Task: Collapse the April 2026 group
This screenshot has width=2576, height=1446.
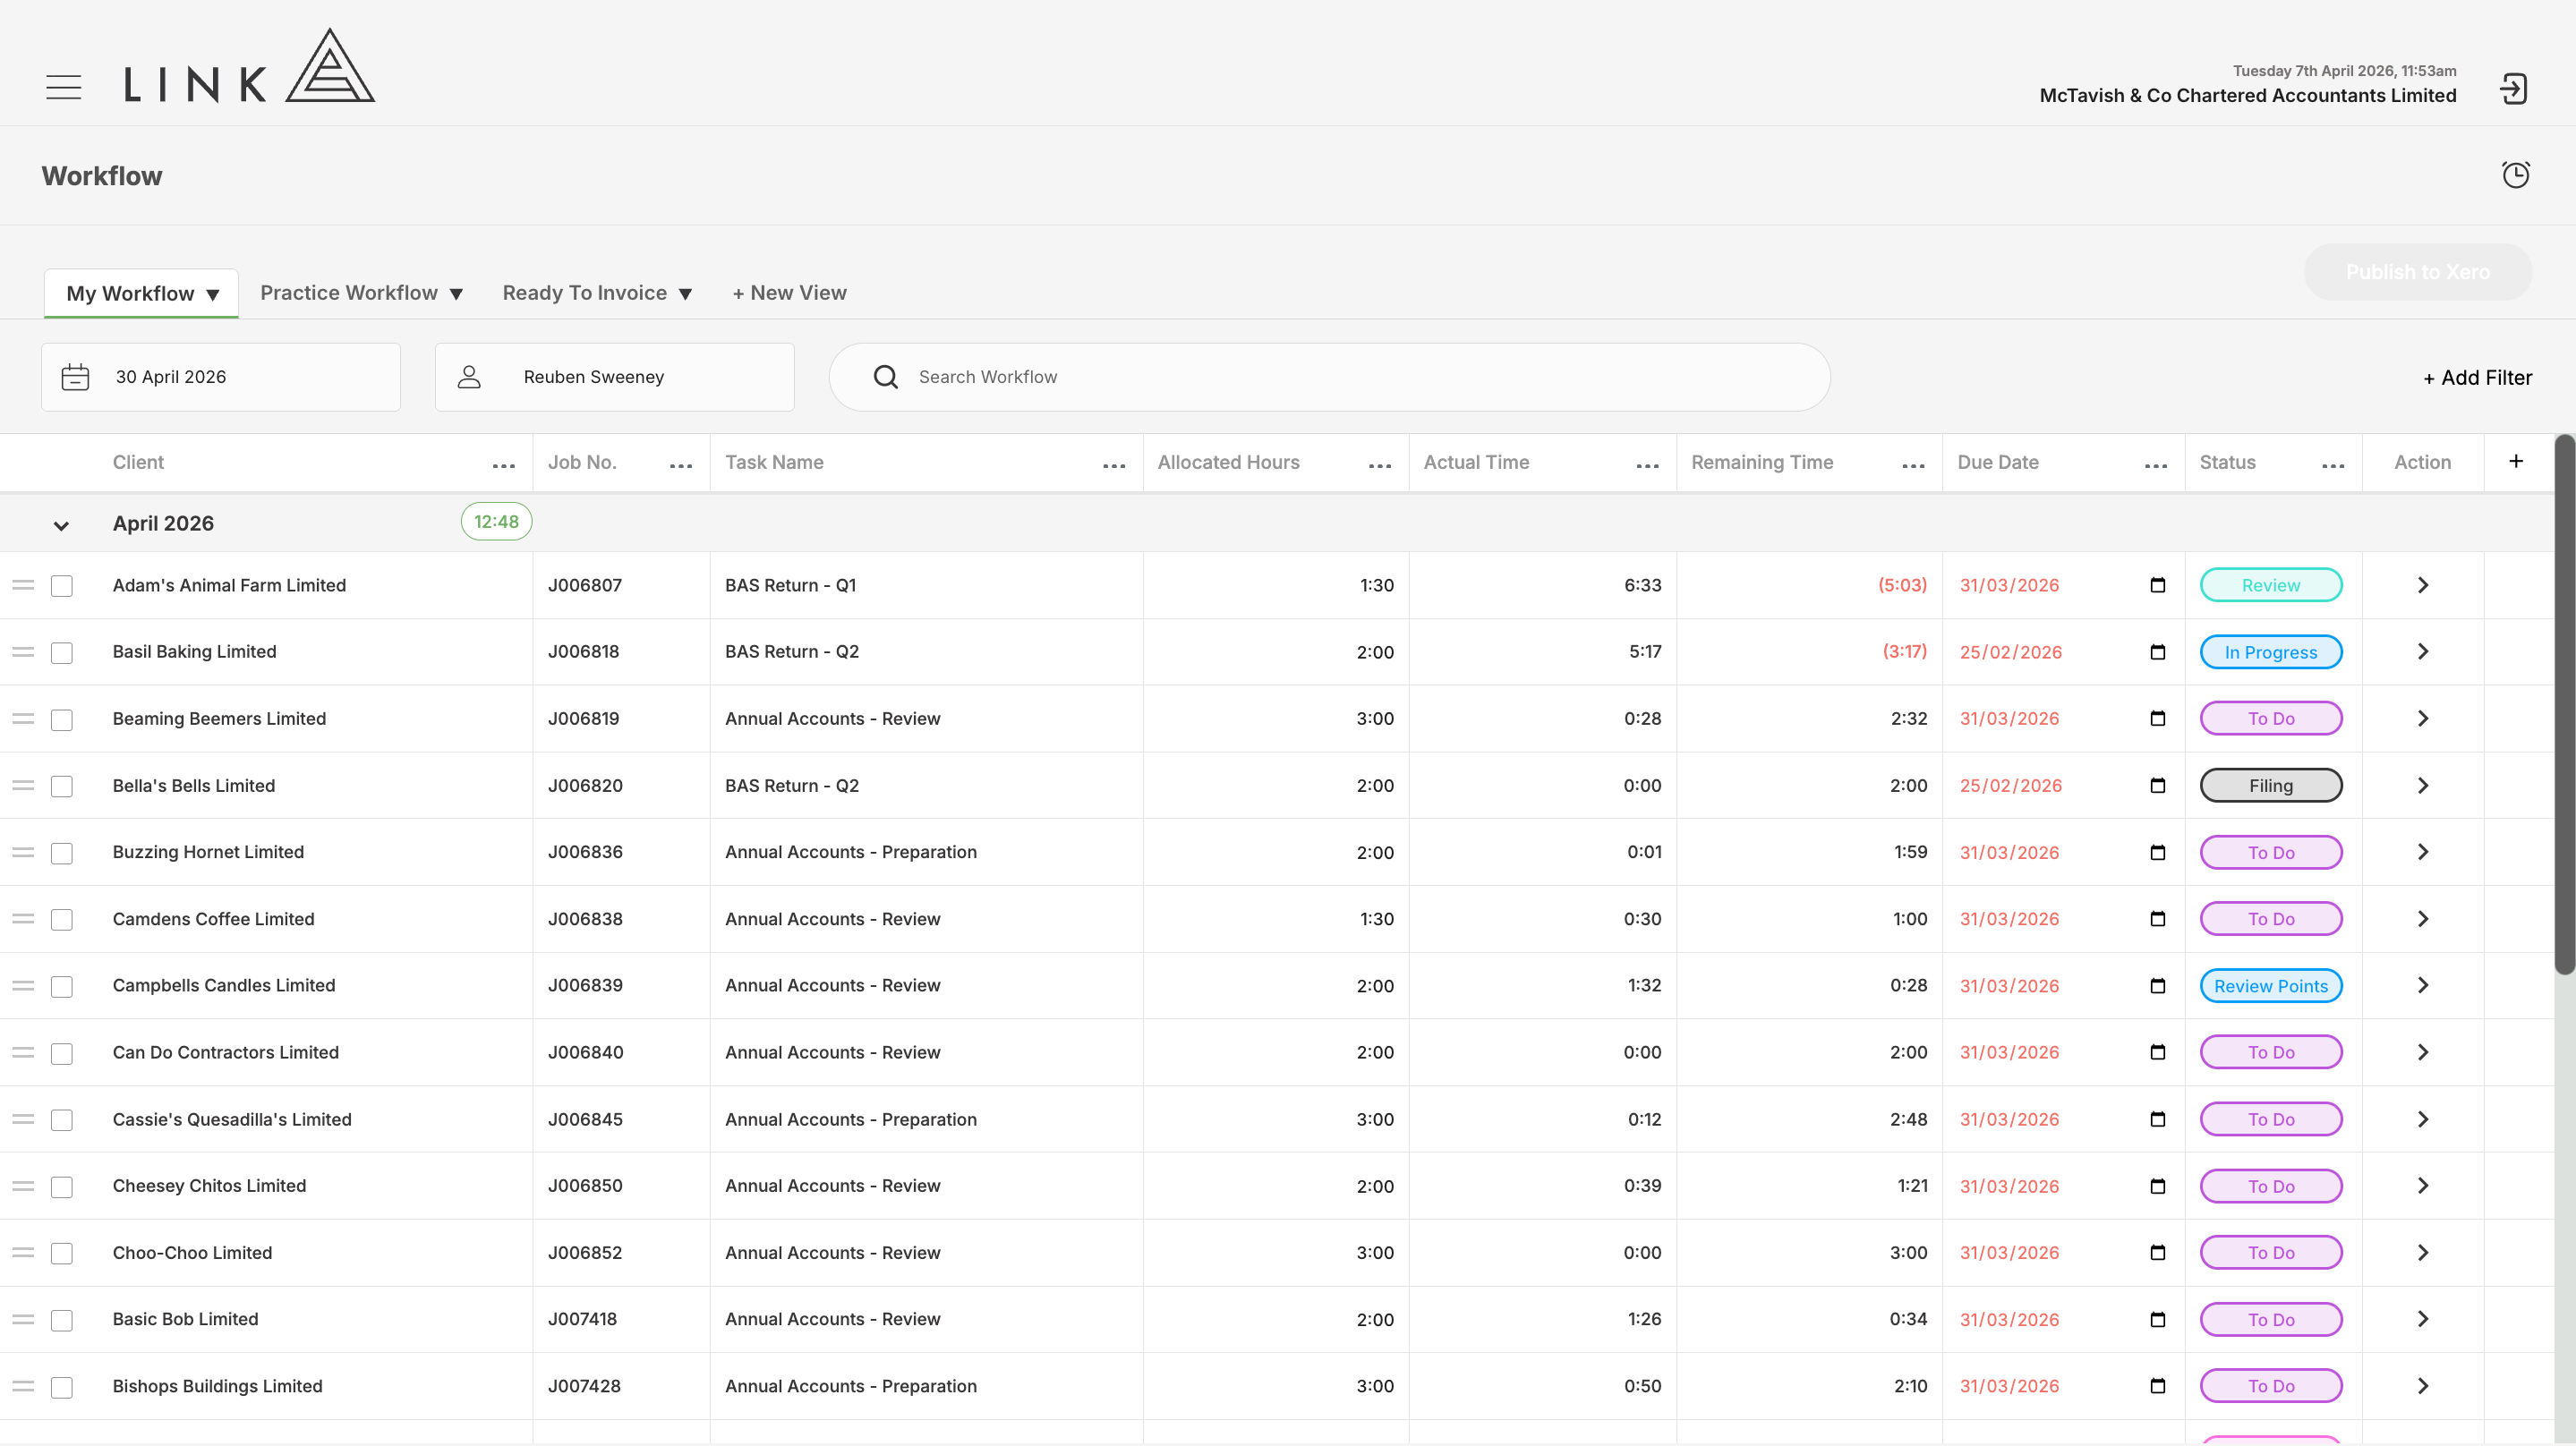Action: point(61,525)
